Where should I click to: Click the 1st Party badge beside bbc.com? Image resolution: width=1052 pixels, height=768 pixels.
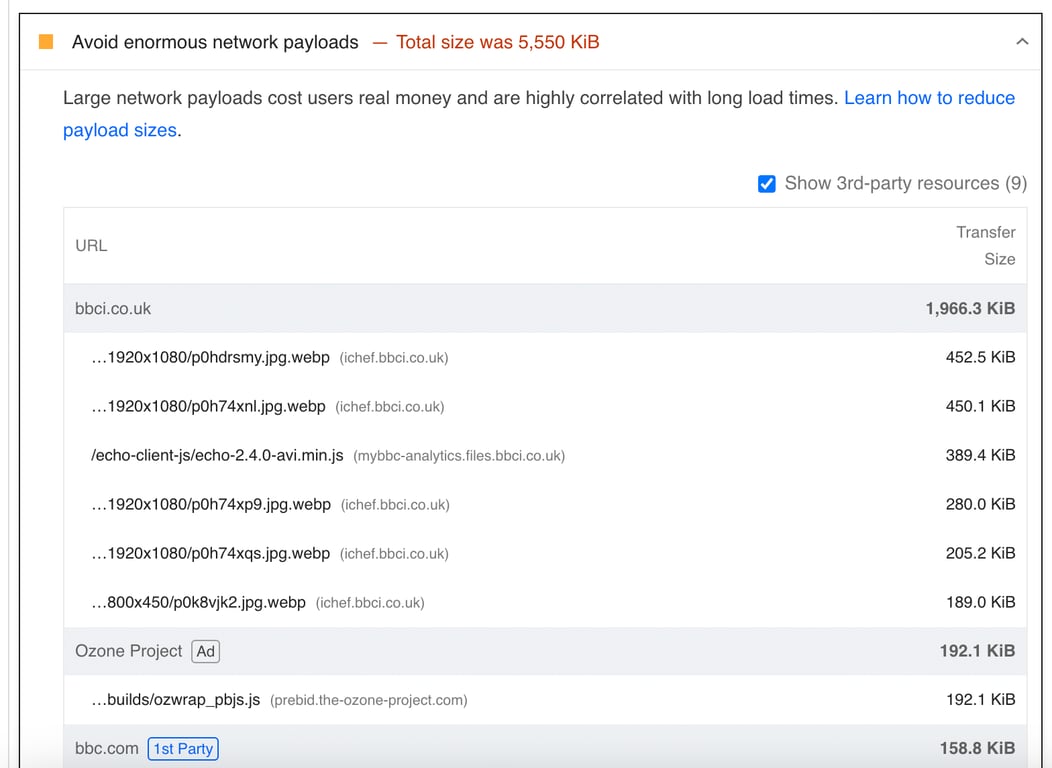click(x=183, y=748)
